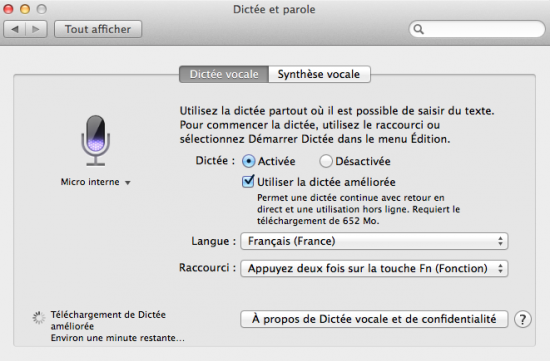The height and width of the screenshot is (361, 550).
Task: Uncheck Utiliser la dictée améliorée
Action: coord(248,181)
